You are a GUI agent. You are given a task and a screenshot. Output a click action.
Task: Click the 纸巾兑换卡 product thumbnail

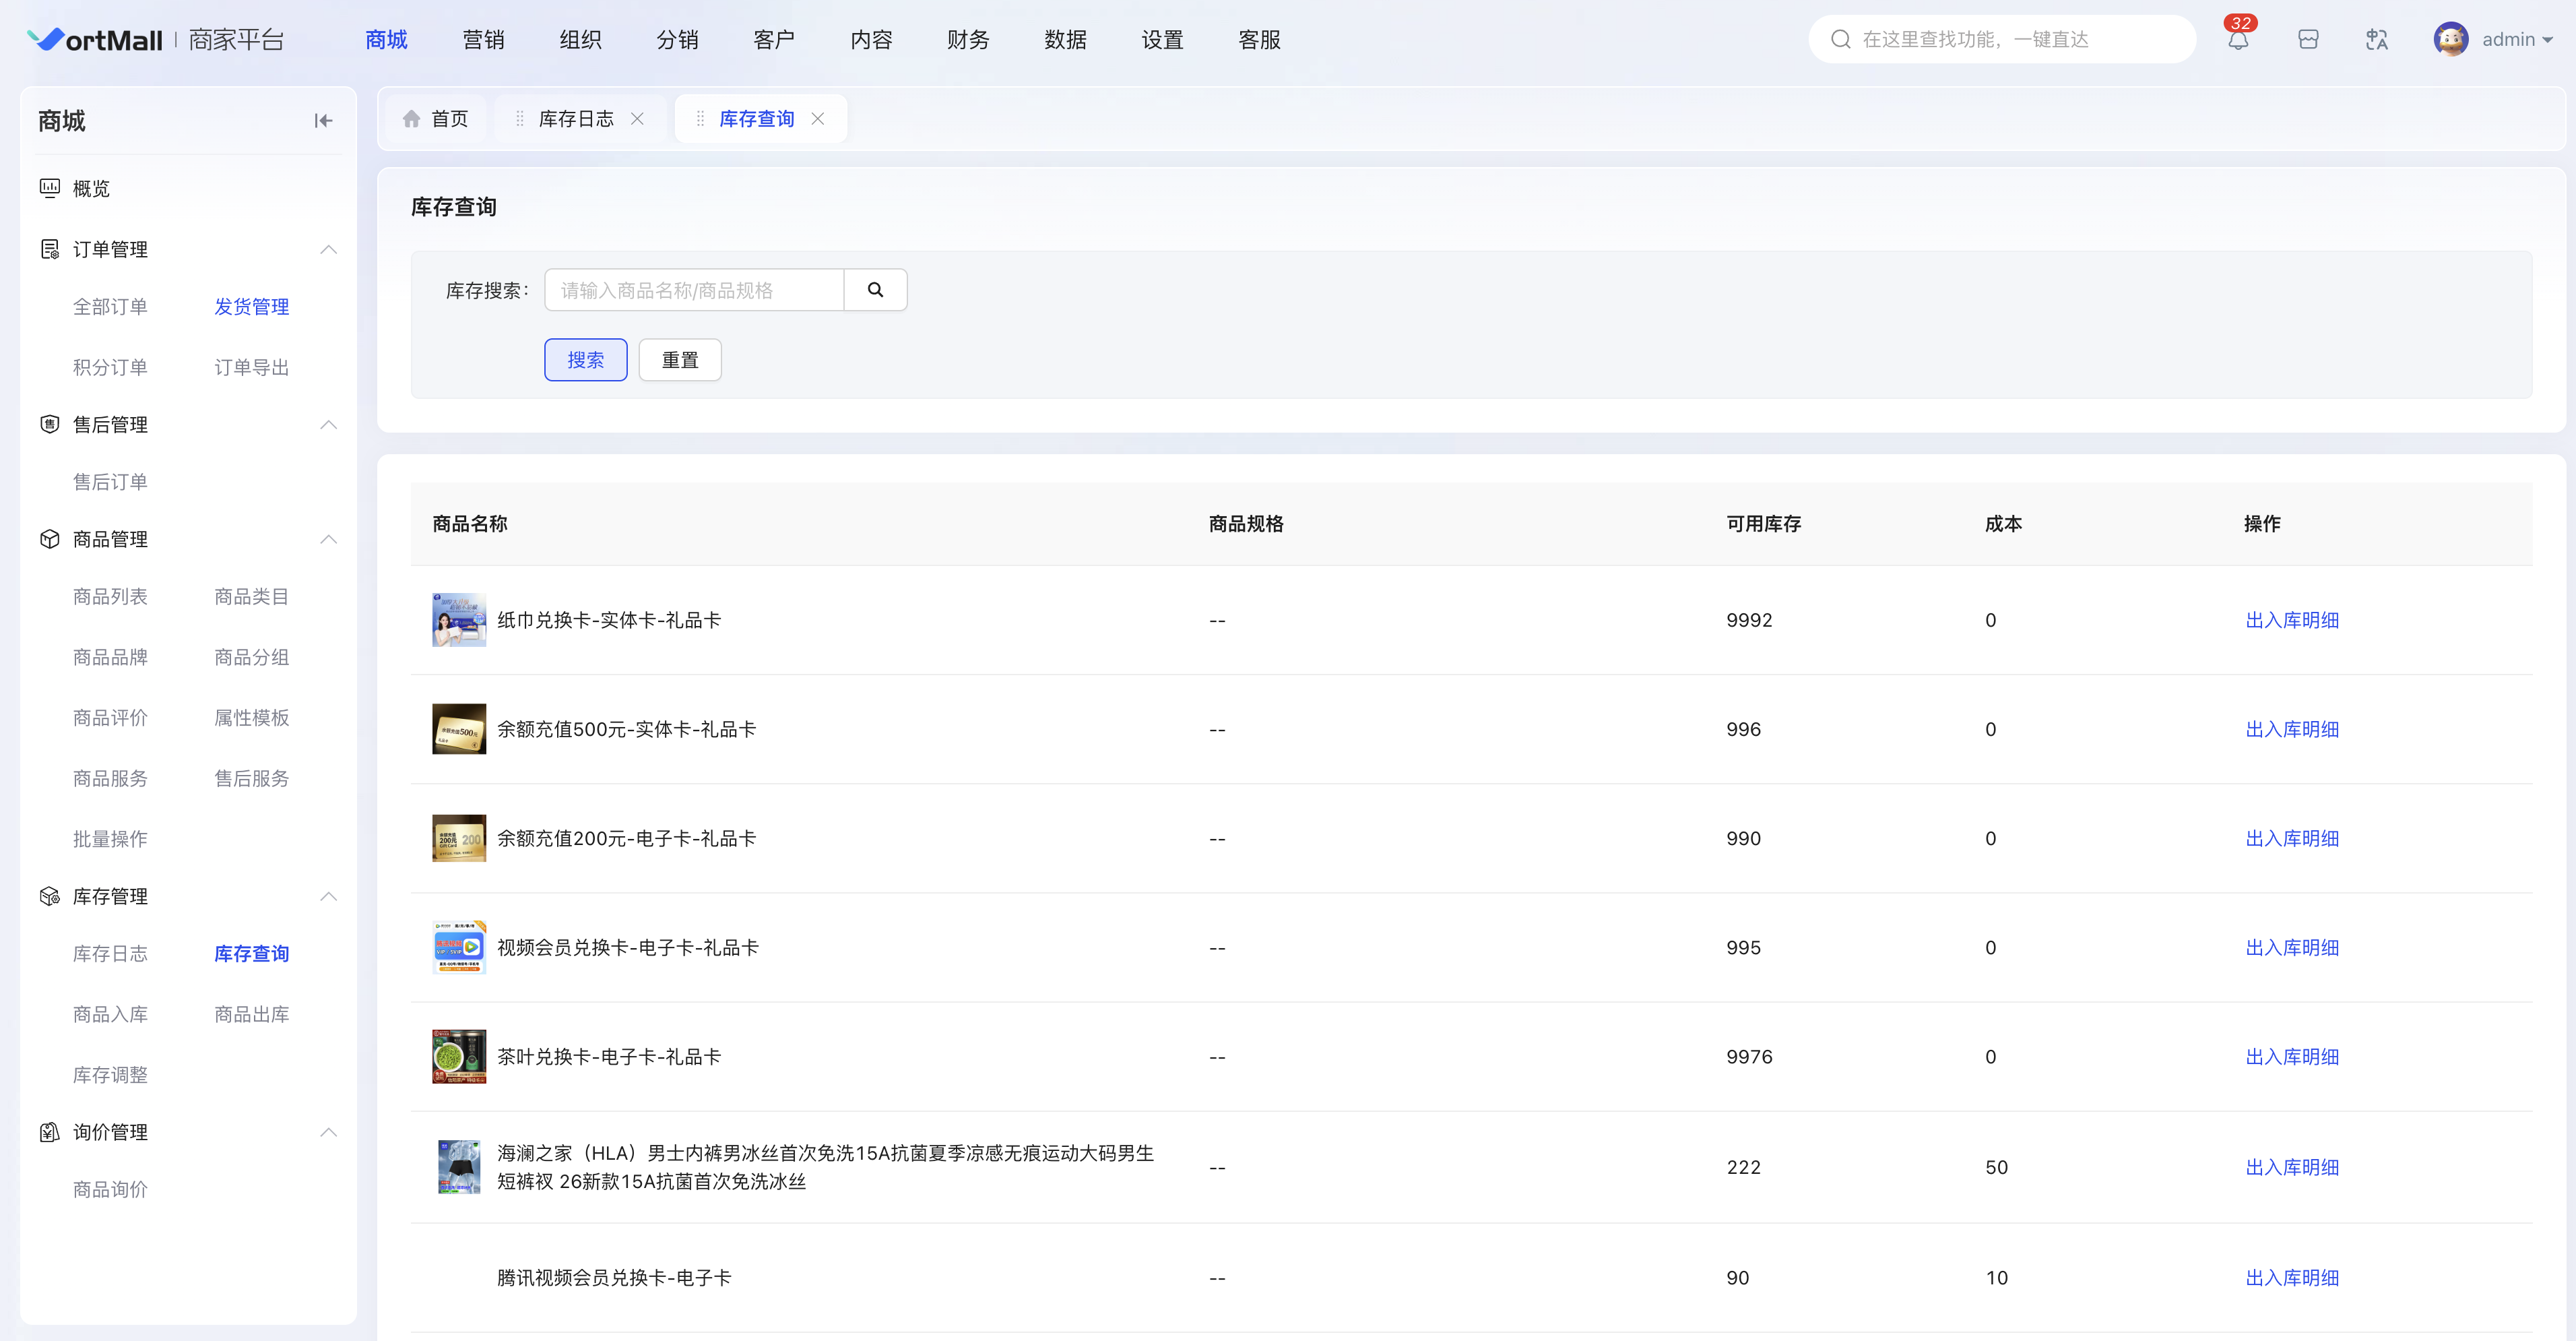[459, 620]
